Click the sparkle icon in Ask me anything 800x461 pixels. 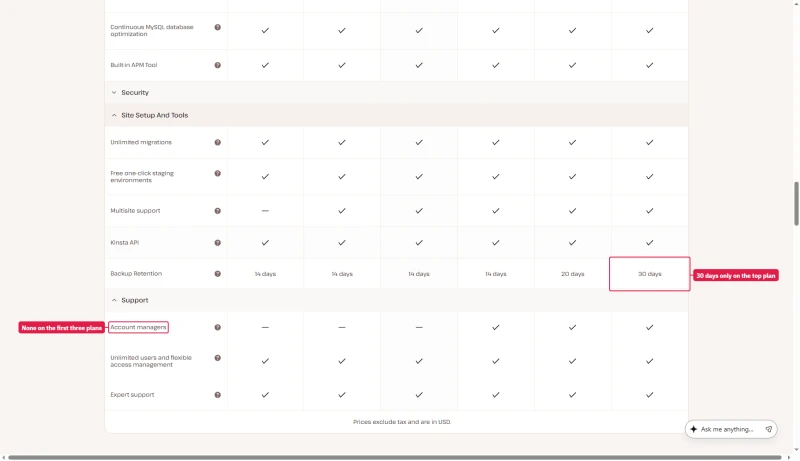pyautogui.click(x=693, y=429)
